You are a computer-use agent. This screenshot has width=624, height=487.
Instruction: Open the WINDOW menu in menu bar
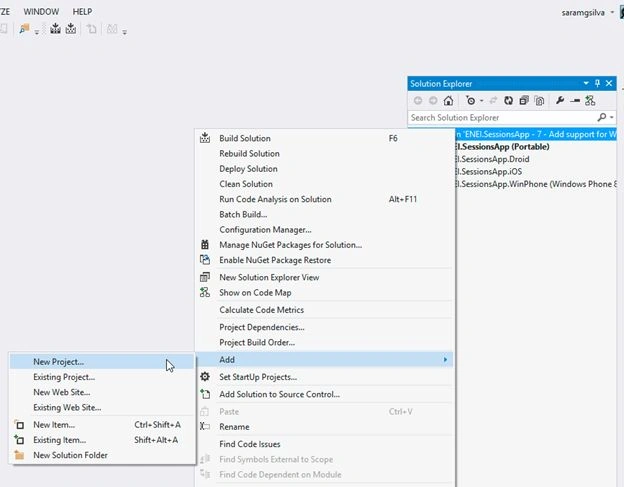pos(41,12)
